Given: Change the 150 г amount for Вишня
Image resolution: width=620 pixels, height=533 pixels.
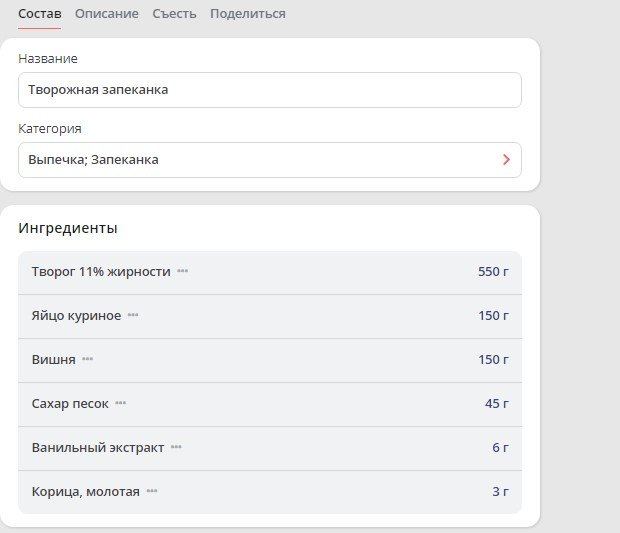Looking at the screenshot, I should 493,360.
